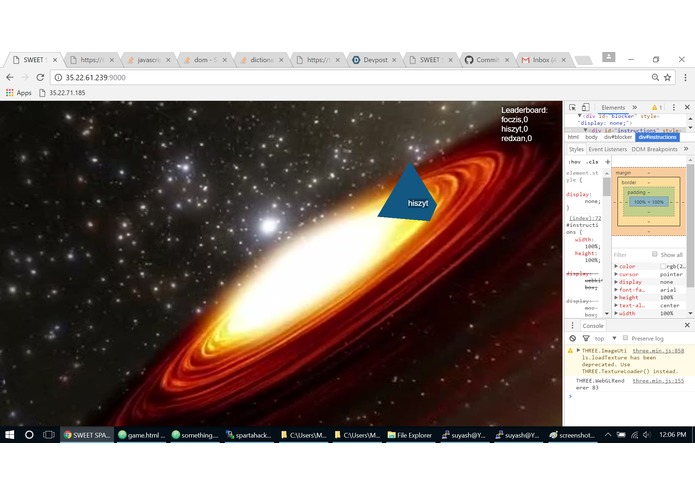This screenshot has width=695, height=494.
Task: Expand the THREE.ImageUtils warning message
Action: (578, 350)
